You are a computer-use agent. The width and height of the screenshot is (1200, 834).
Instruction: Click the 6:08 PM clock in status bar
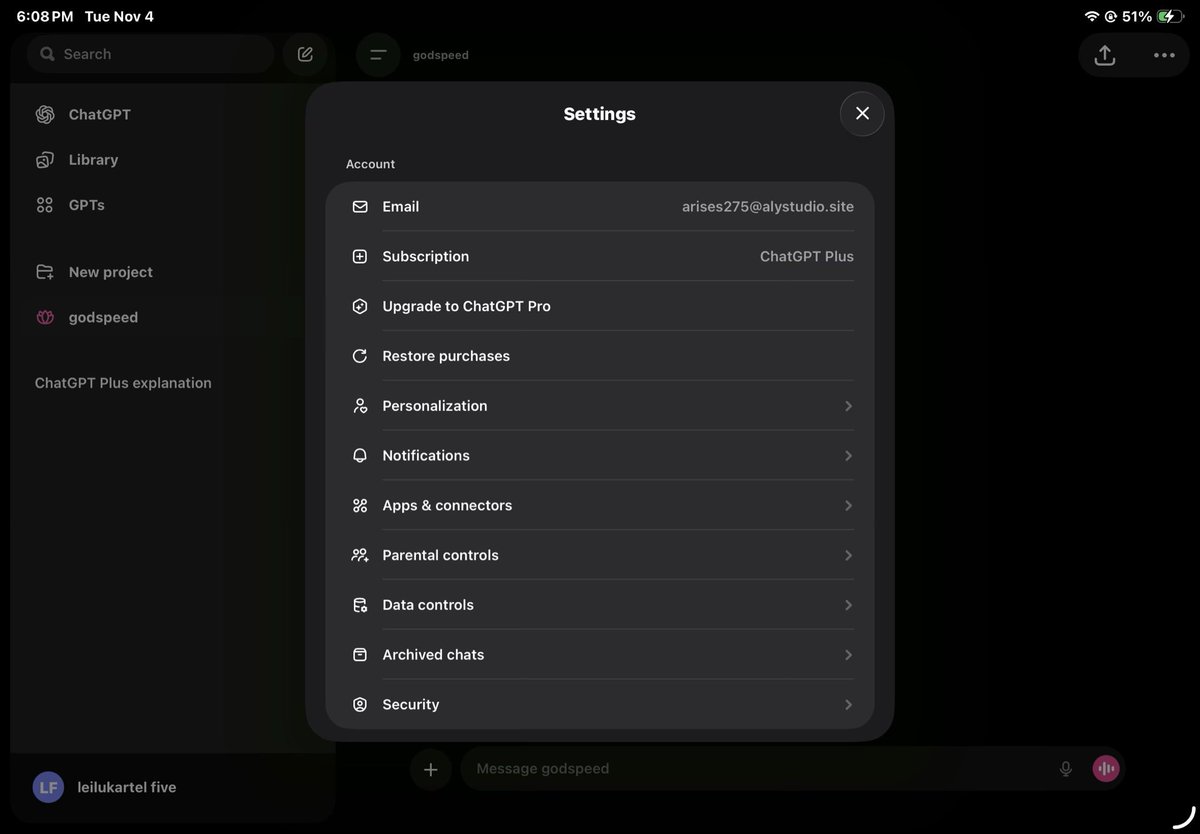(45, 17)
